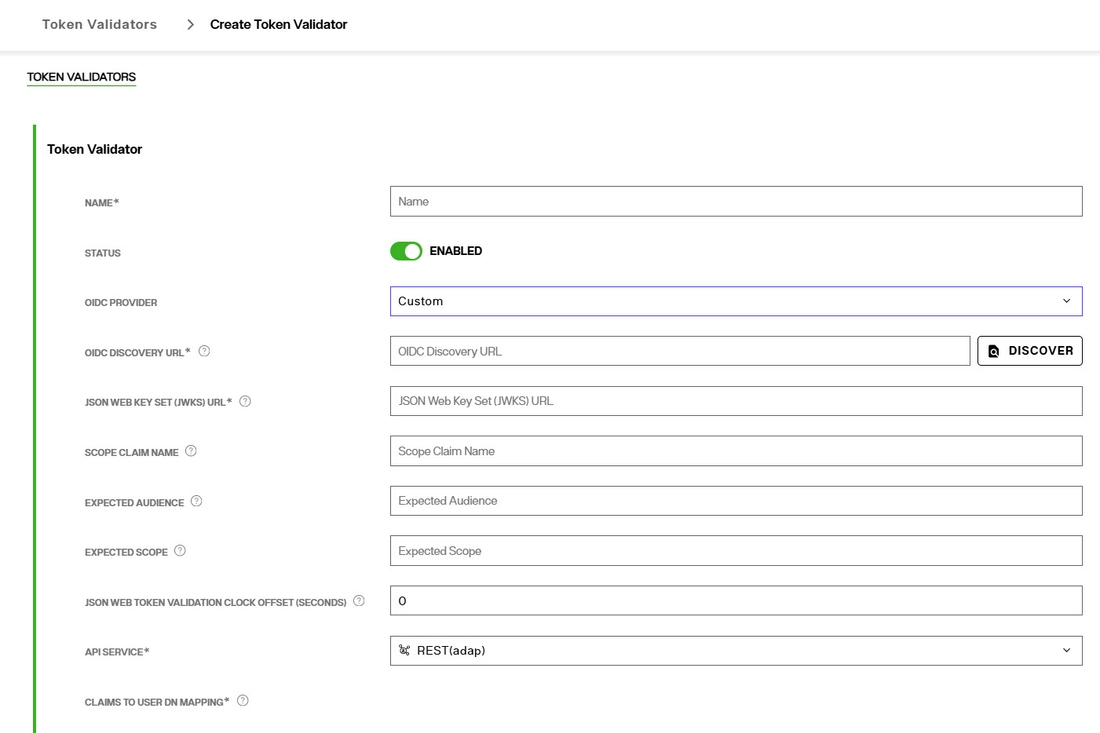The image size is (1100, 733).
Task: Click the Expected Audience input
Action: coord(736,501)
